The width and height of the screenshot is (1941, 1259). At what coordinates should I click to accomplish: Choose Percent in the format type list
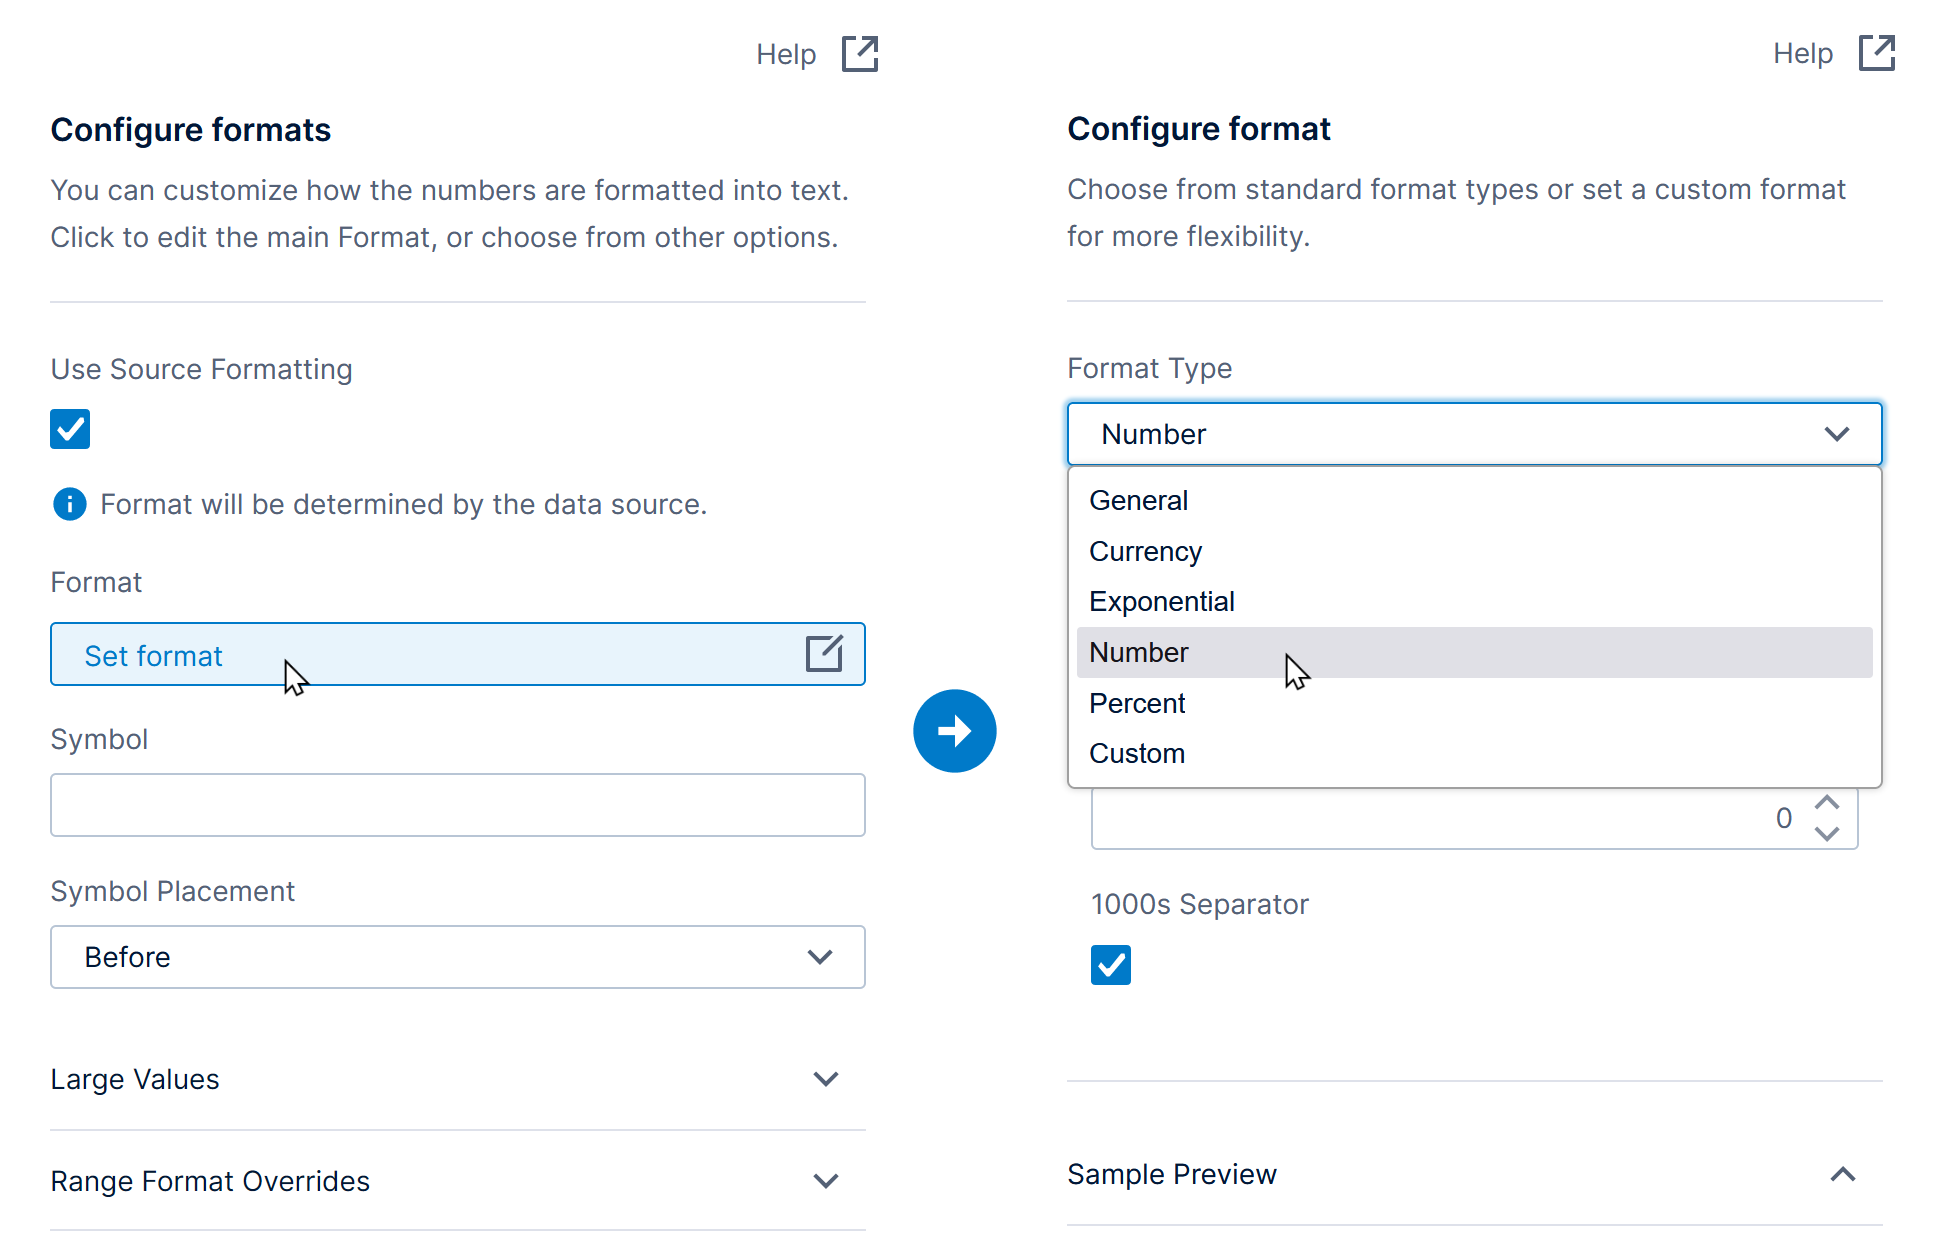(x=1137, y=703)
